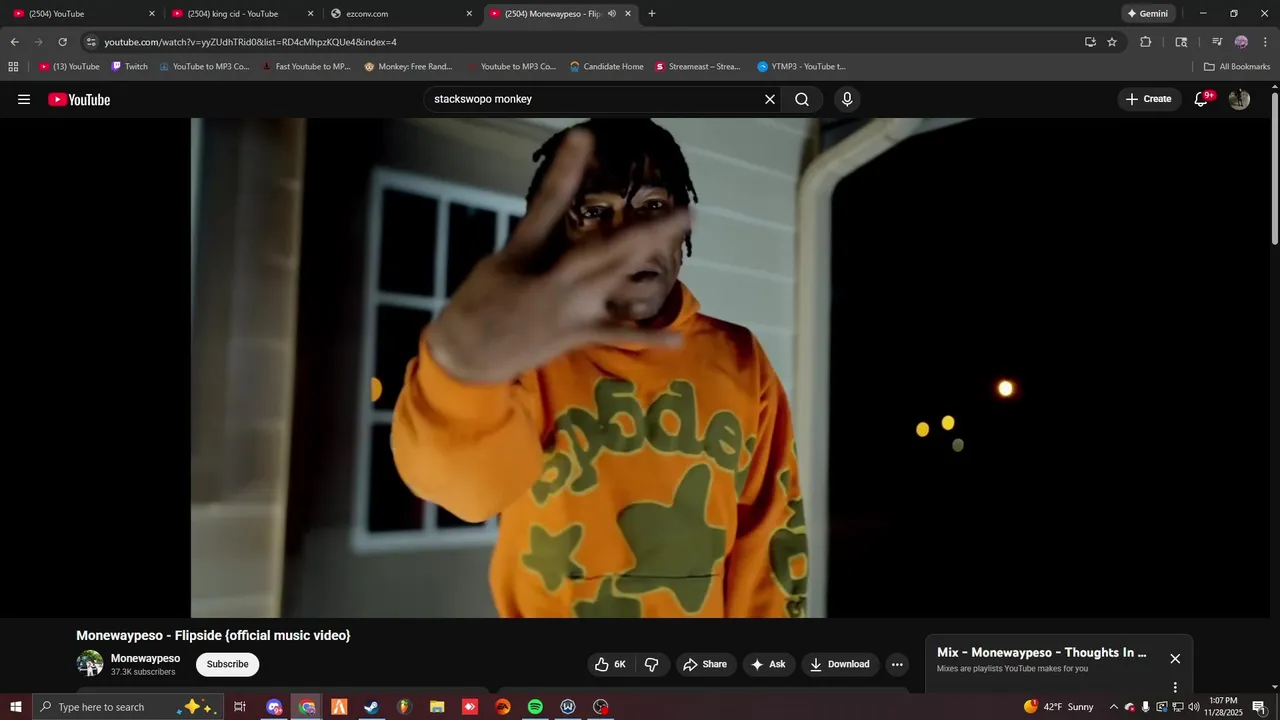Click the Windows taskbar search box
Screen dimensions: 1280x720
coord(127,707)
